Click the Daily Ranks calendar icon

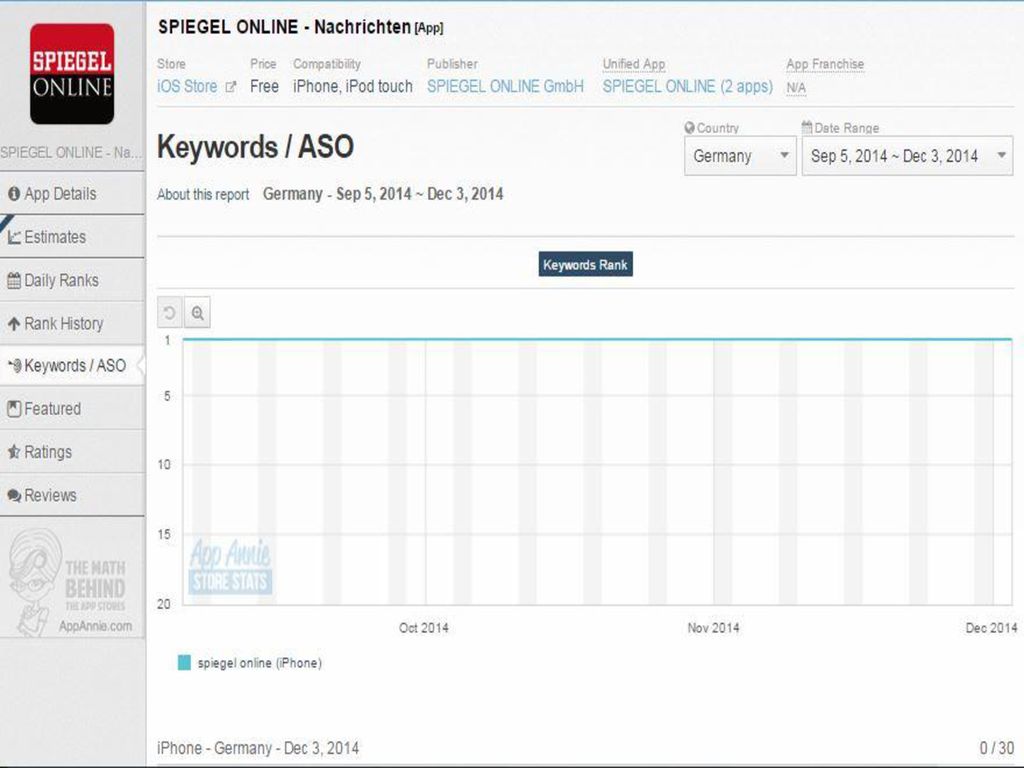pyautogui.click(x=14, y=281)
